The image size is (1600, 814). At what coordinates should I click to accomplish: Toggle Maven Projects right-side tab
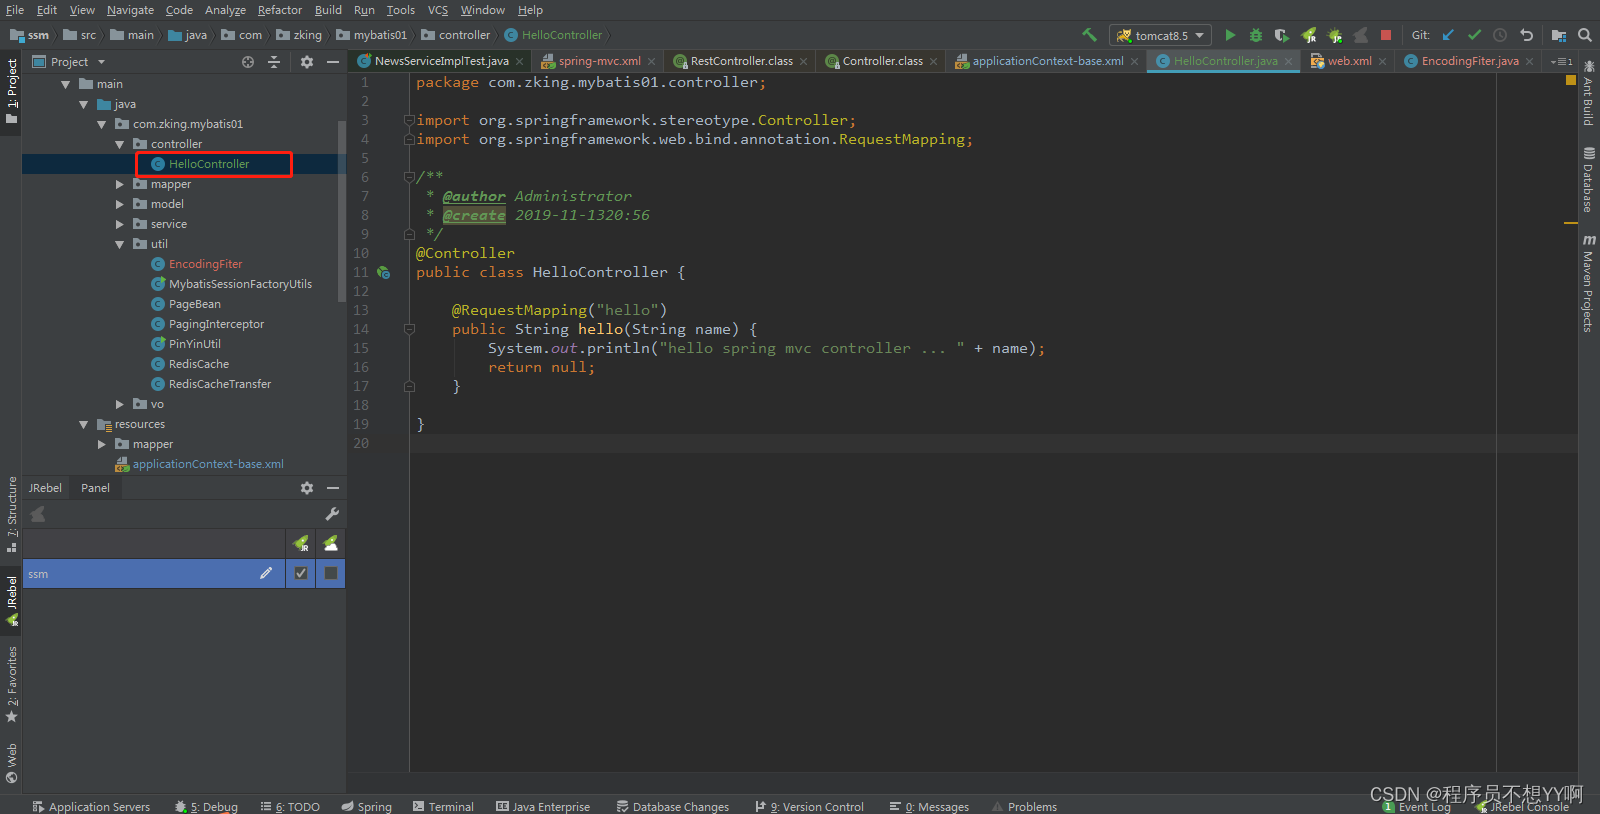click(x=1588, y=284)
